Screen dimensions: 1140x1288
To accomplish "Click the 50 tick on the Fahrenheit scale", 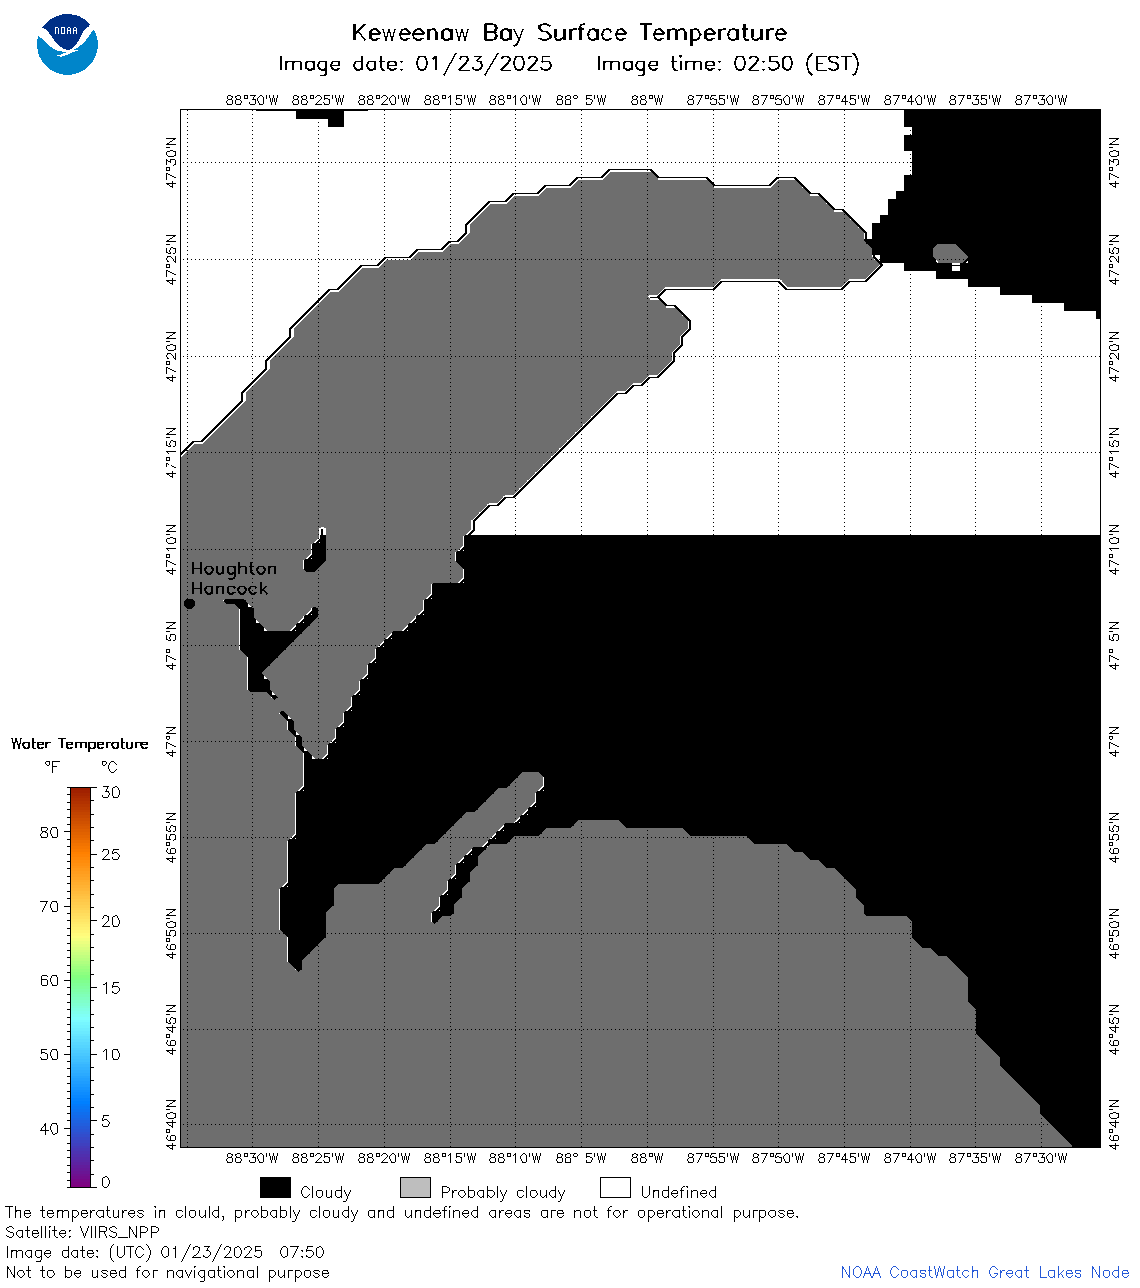I will click(49, 1054).
